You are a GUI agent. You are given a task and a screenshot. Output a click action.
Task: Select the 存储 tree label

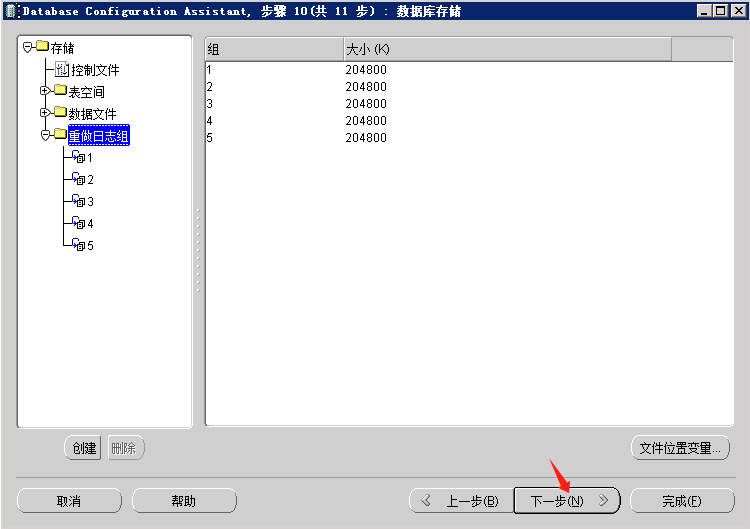(x=63, y=48)
